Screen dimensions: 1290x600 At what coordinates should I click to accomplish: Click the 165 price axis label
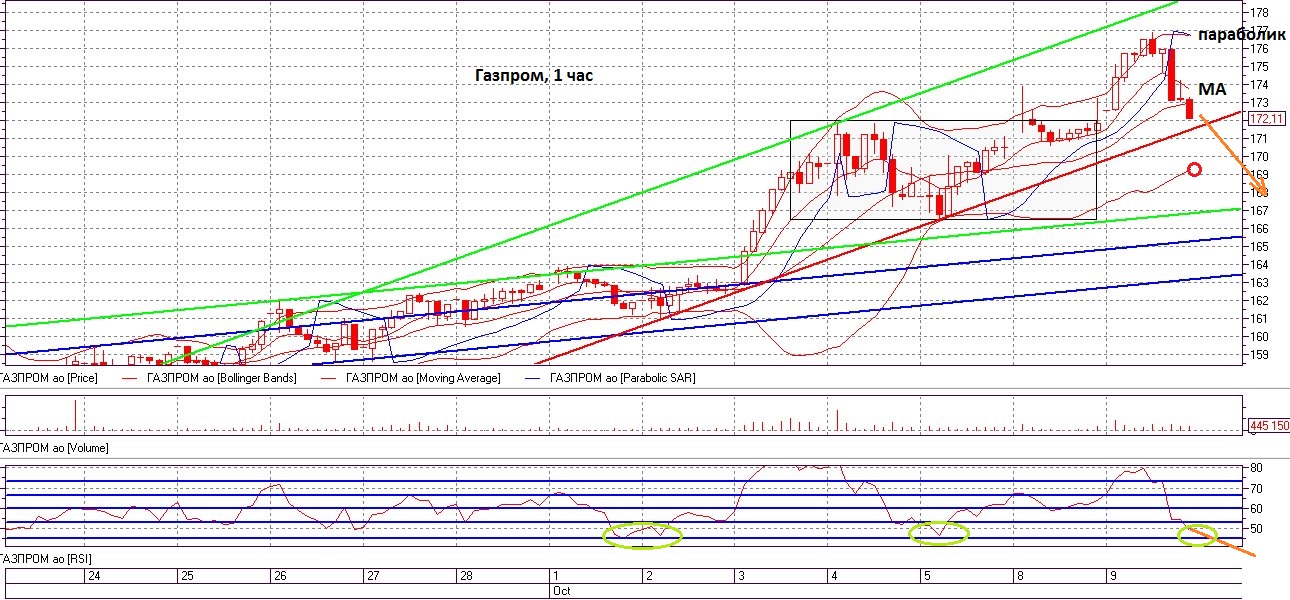1259,246
